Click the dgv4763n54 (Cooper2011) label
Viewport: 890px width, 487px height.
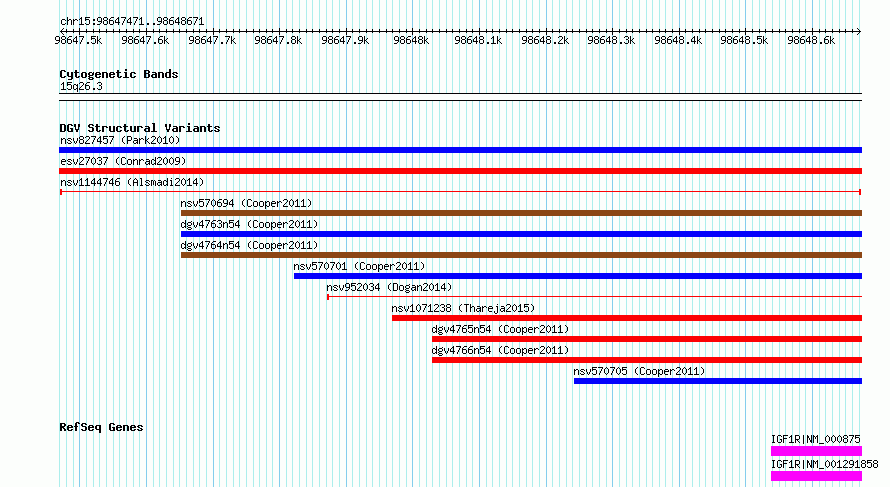click(249, 224)
